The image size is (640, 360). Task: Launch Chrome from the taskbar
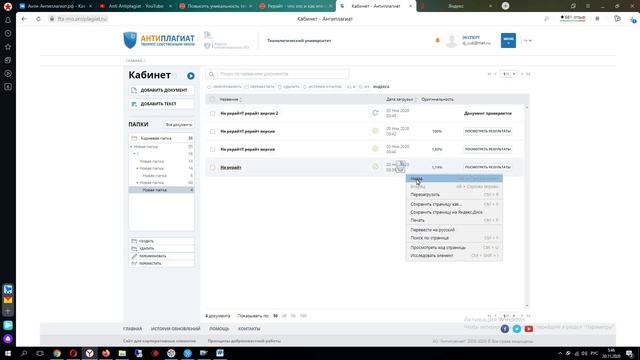(57, 353)
